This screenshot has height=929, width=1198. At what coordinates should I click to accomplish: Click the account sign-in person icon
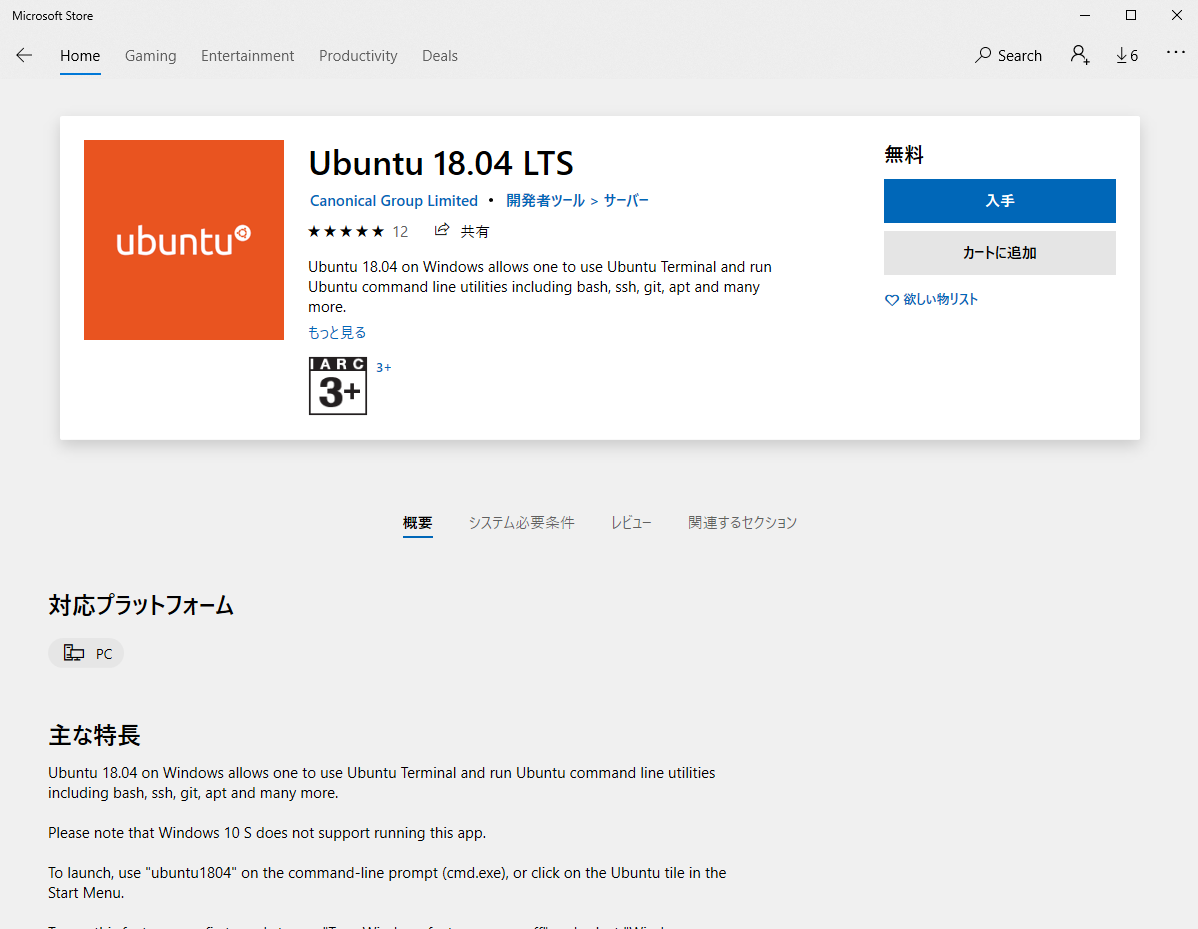click(x=1079, y=55)
